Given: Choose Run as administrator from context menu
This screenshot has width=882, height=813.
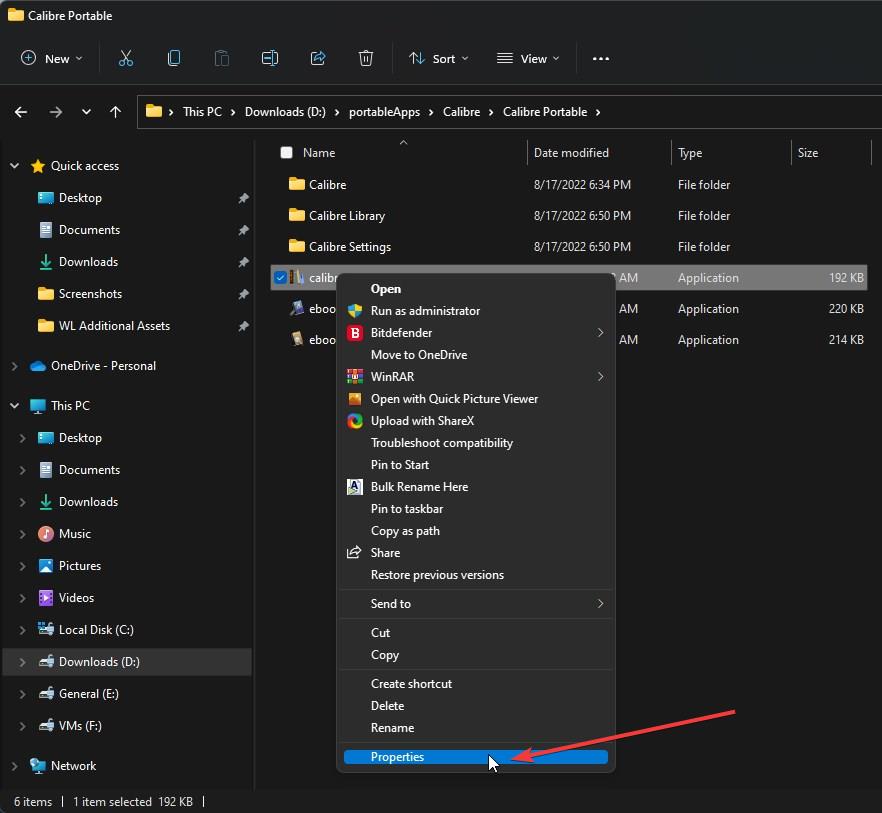Looking at the screenshot, I should point(425,311).
